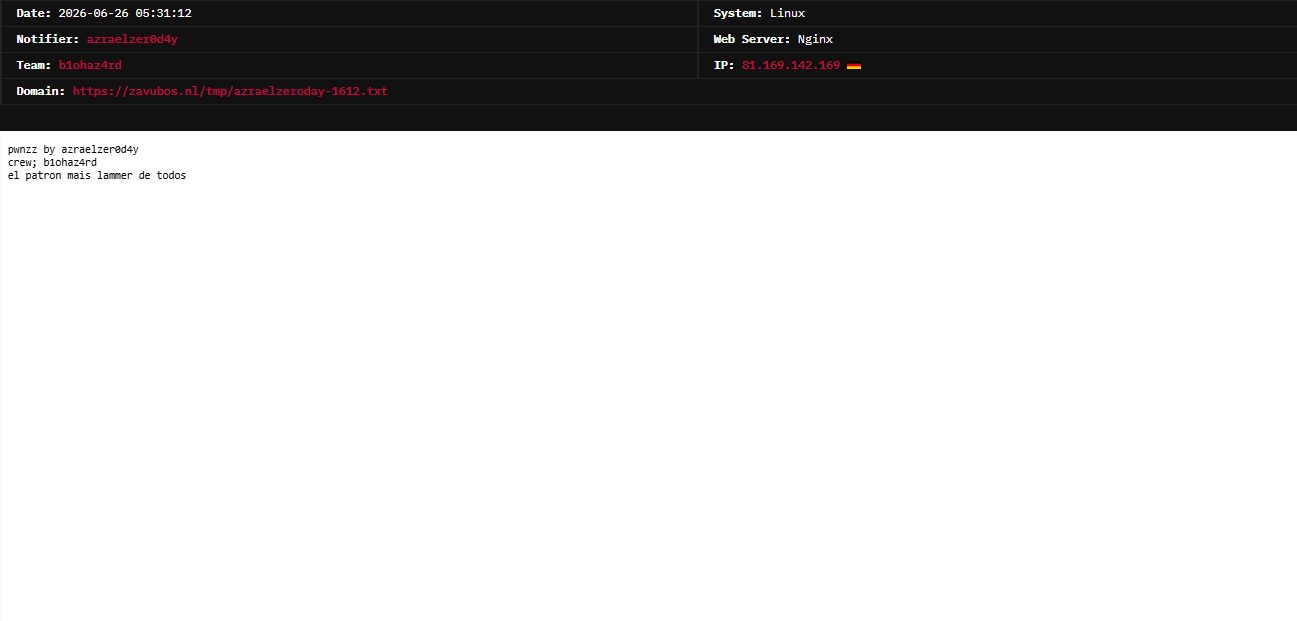Click the 'System:' label
The width and height of the screenshot is (1297, 621).
click(x=738, y=13)
